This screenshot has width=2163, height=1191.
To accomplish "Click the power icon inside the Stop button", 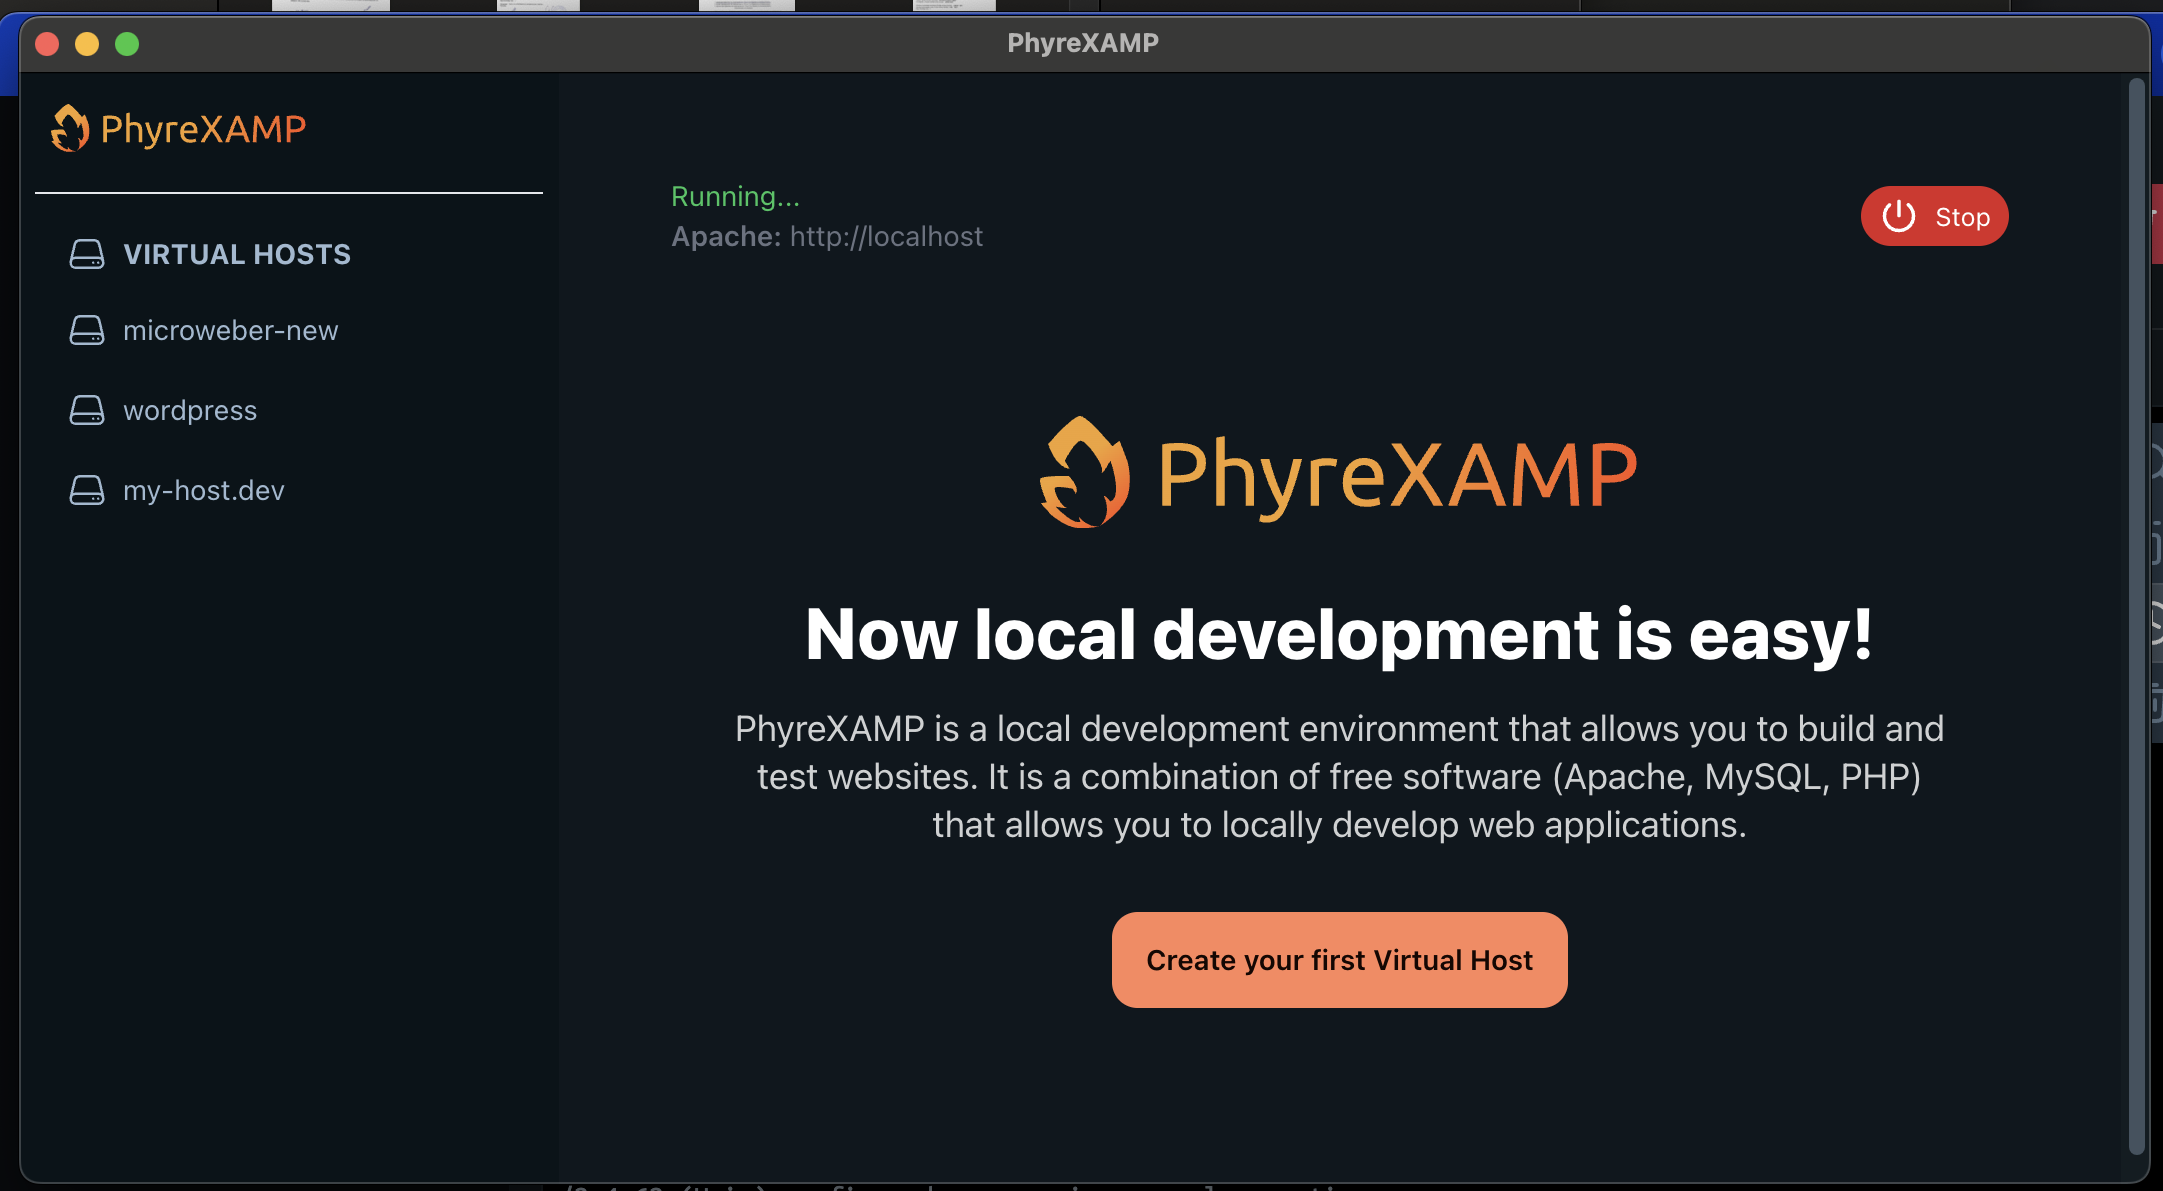I will pos(1898,215).
